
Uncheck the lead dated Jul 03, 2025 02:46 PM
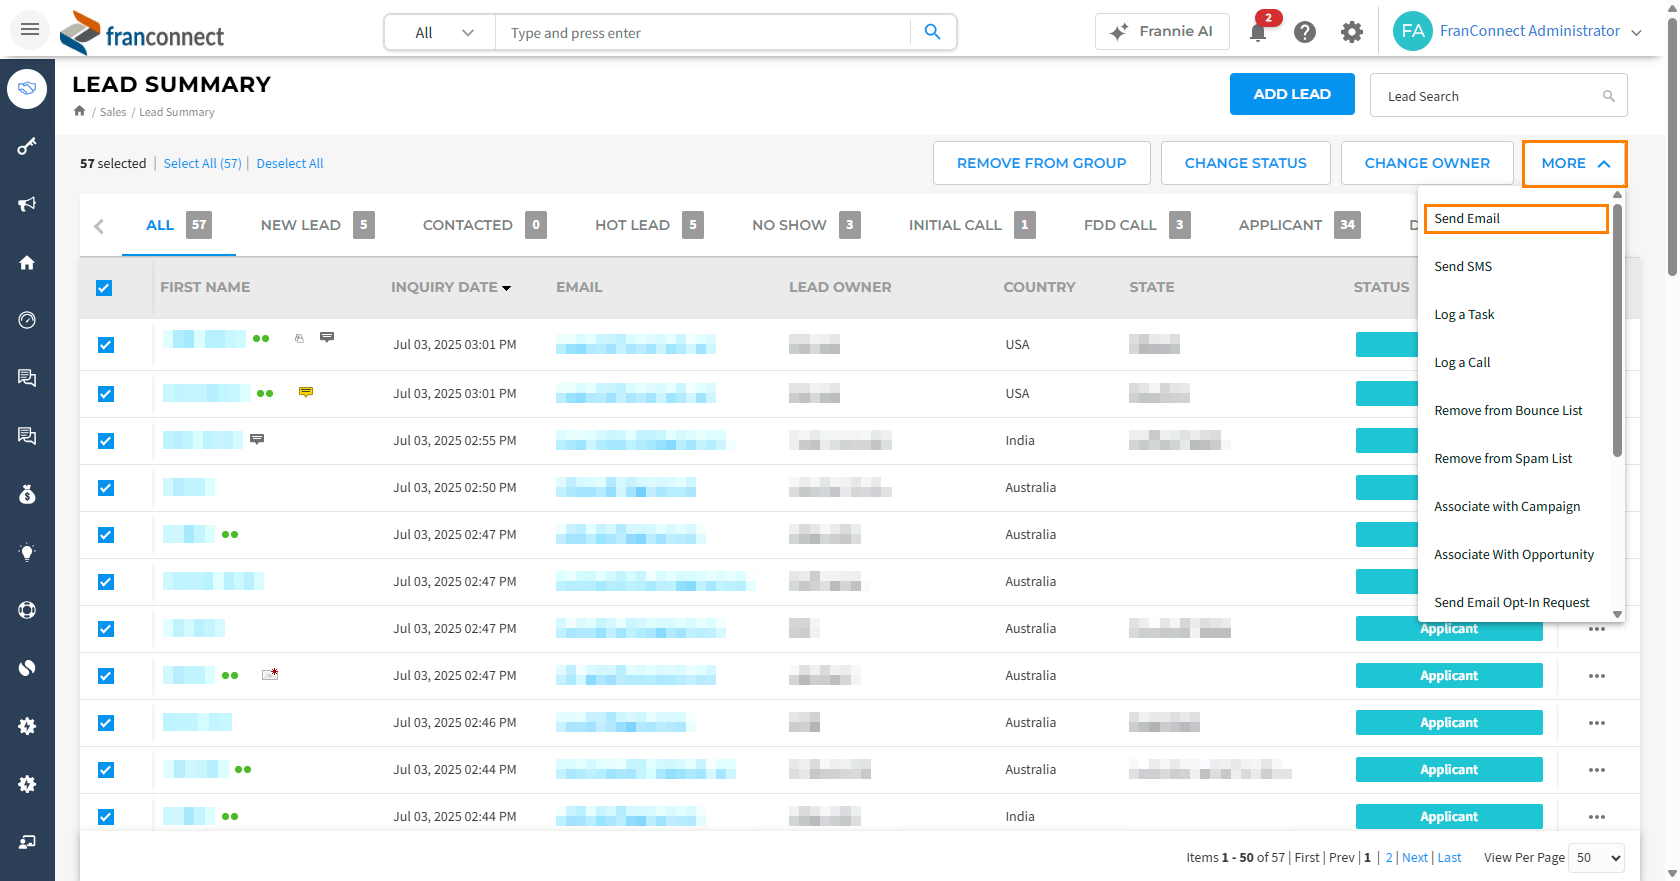[x=106, y=723]
